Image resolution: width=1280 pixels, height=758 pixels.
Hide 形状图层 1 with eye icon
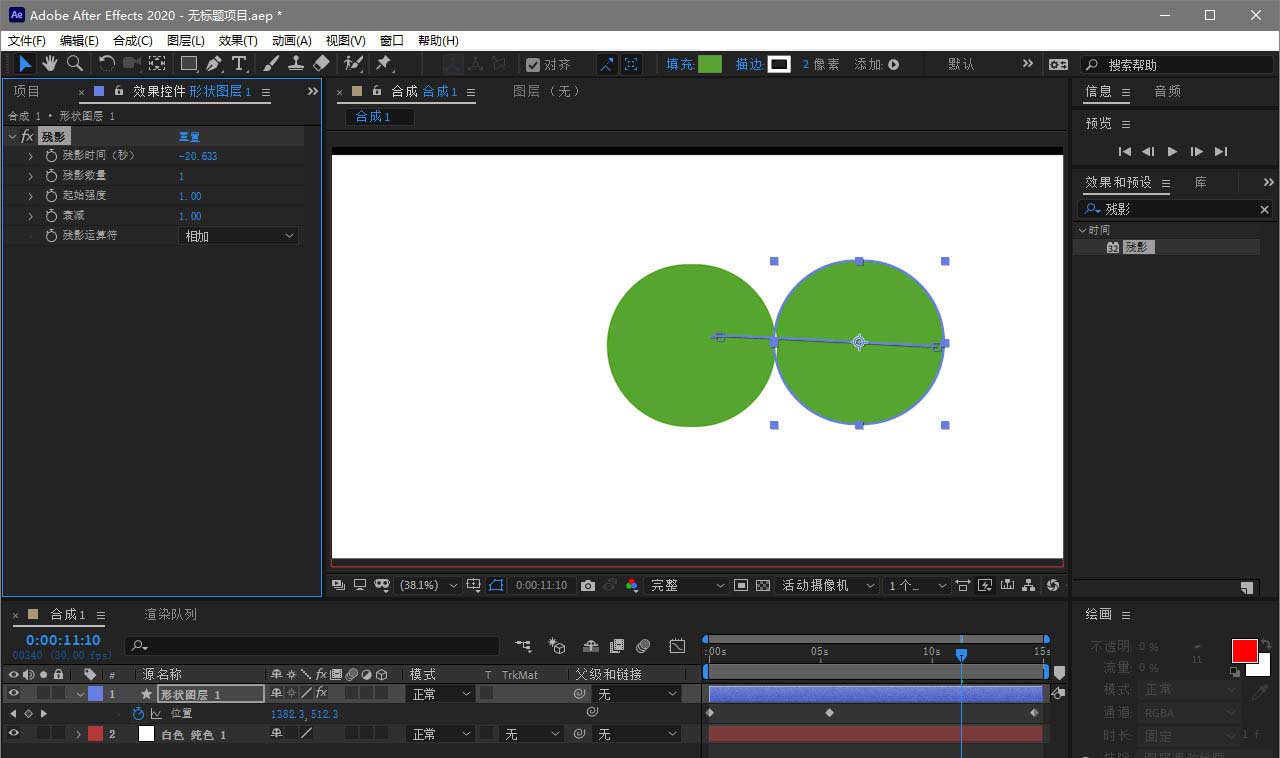(x=14, y=693)
